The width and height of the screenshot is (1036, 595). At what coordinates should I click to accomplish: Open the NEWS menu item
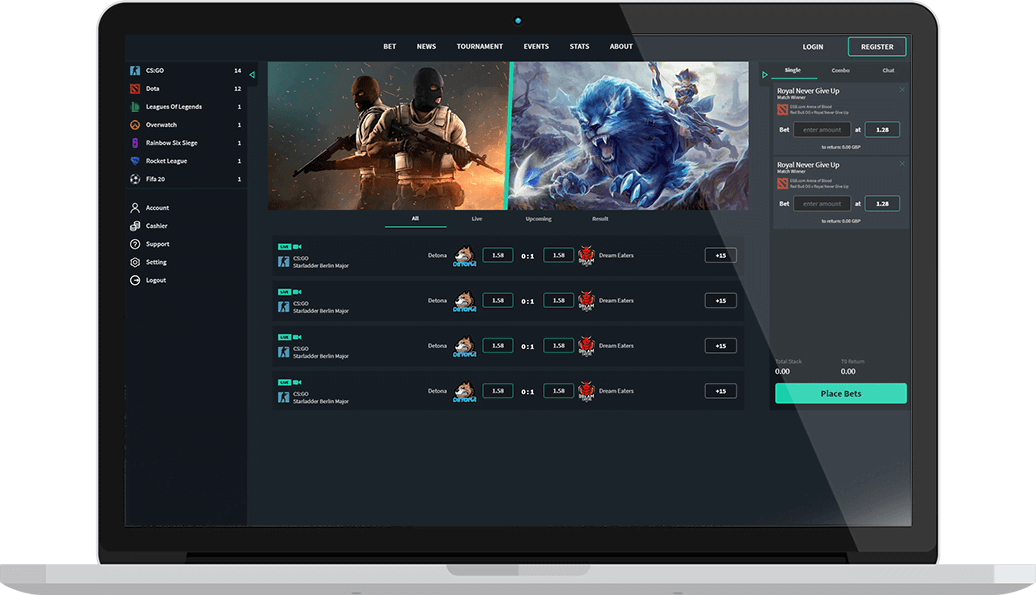click(426, 47)
